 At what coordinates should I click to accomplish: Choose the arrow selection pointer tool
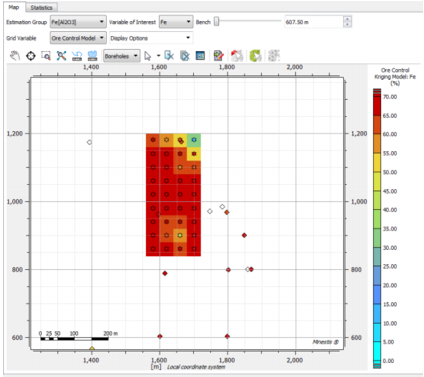[x=148, y=56]
